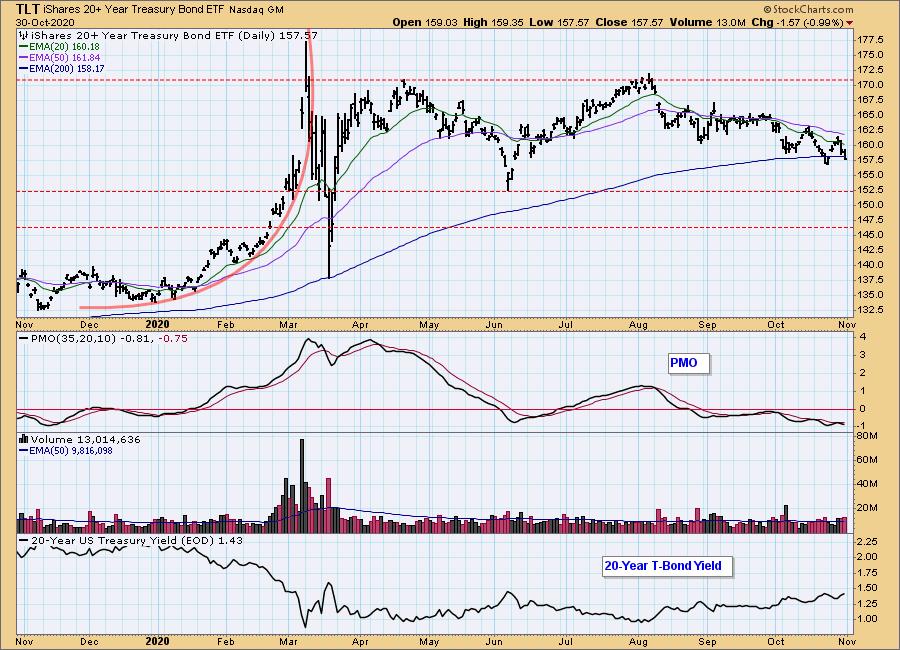
Task: Click the iShares 20+ Year Treasury Bond ETF title
Action: point(134,10)
